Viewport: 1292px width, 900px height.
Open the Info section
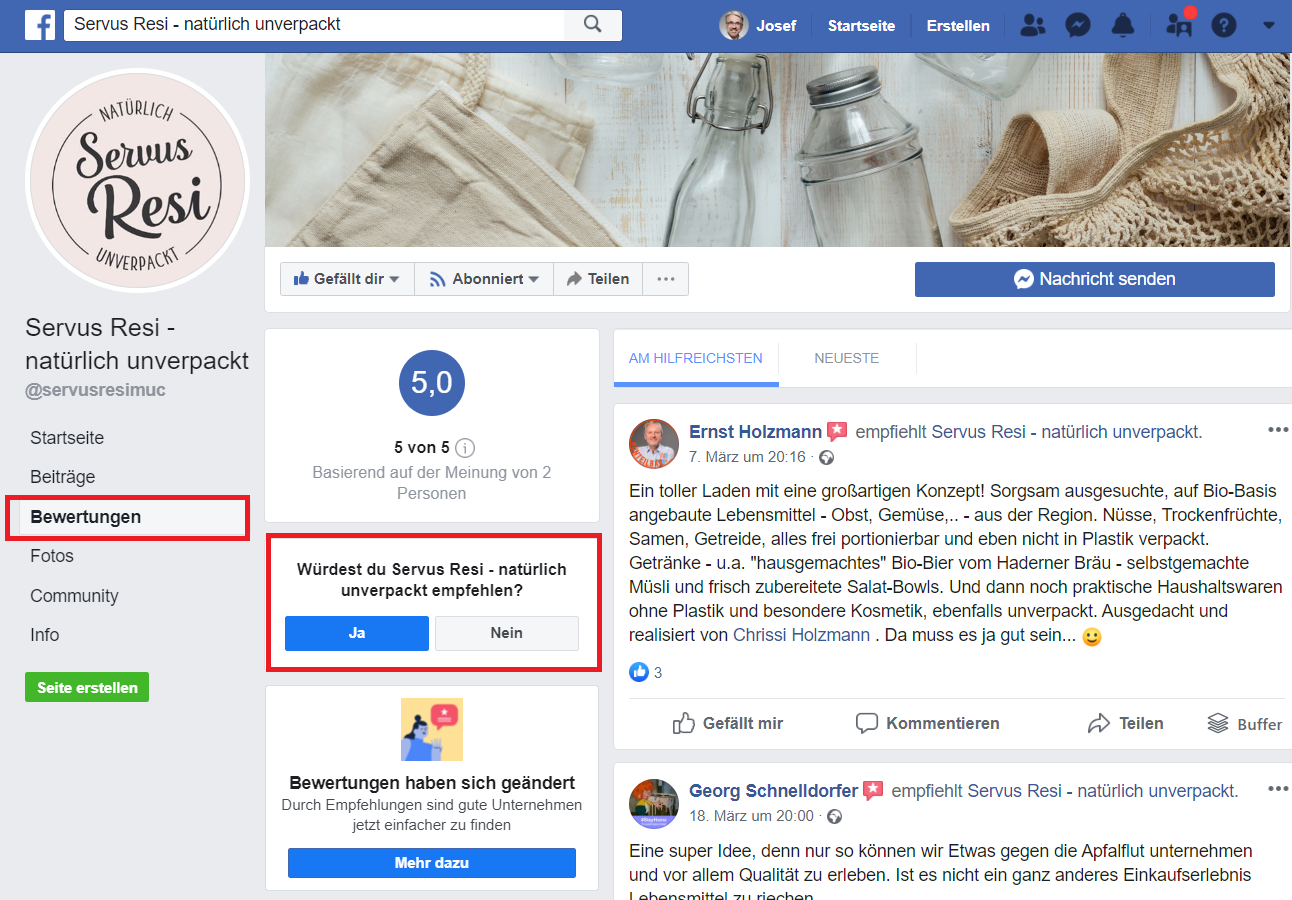[44, 635]
